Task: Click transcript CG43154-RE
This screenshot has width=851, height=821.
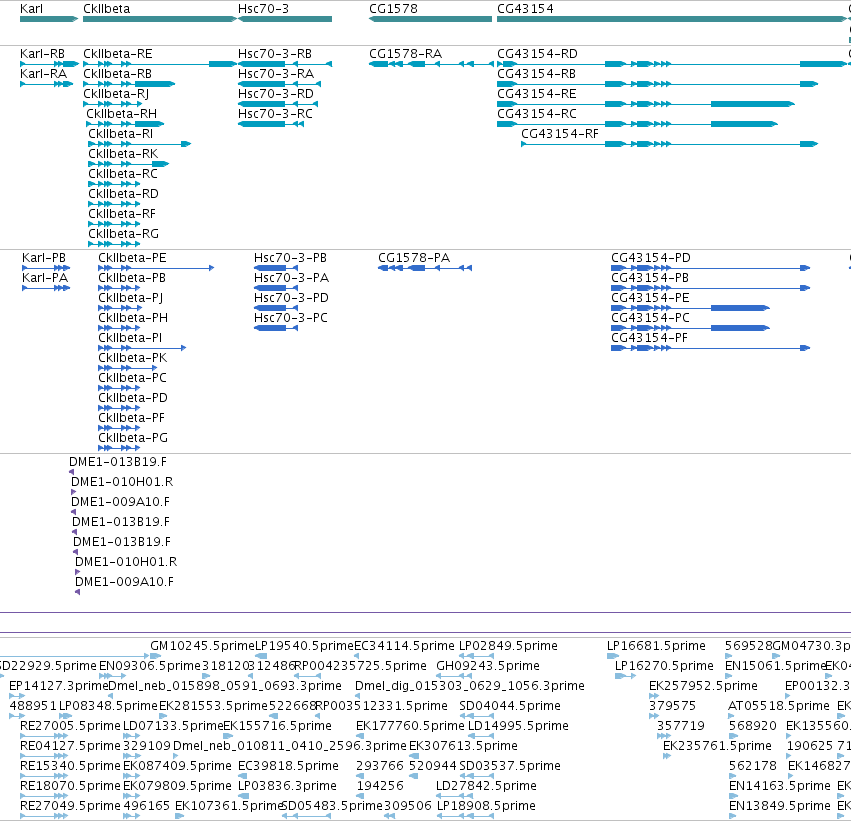Action: (x=537, y=94)
